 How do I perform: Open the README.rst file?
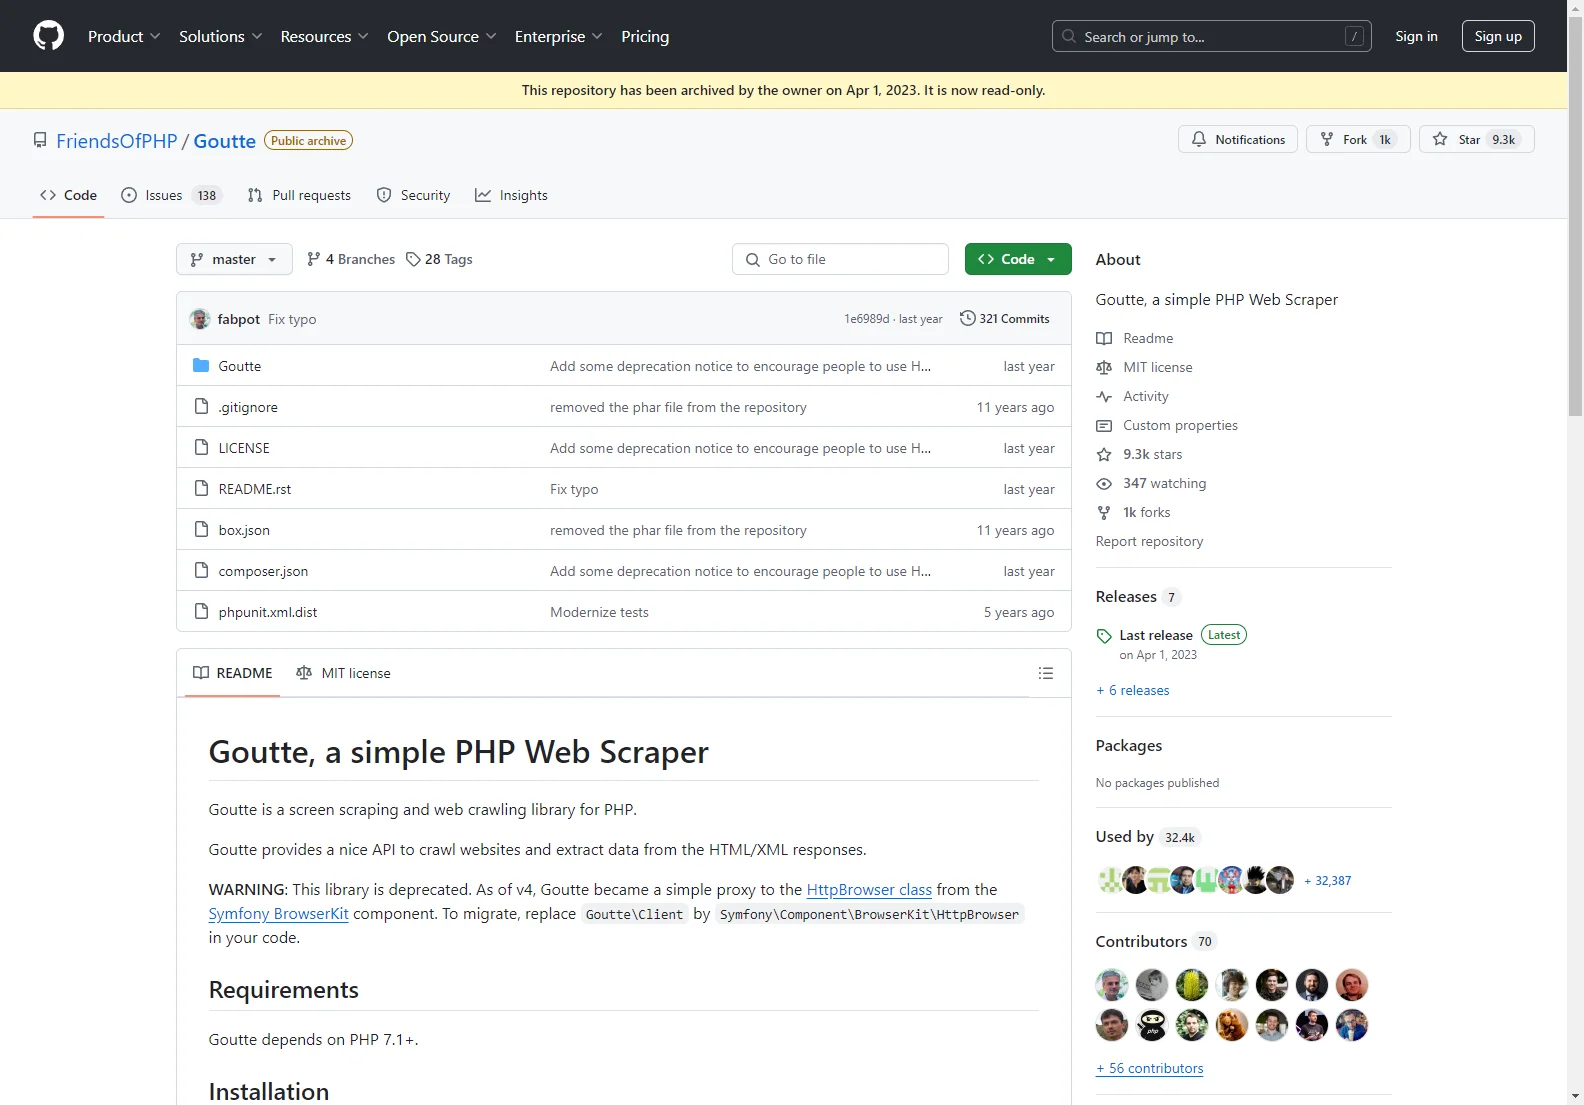255,489
